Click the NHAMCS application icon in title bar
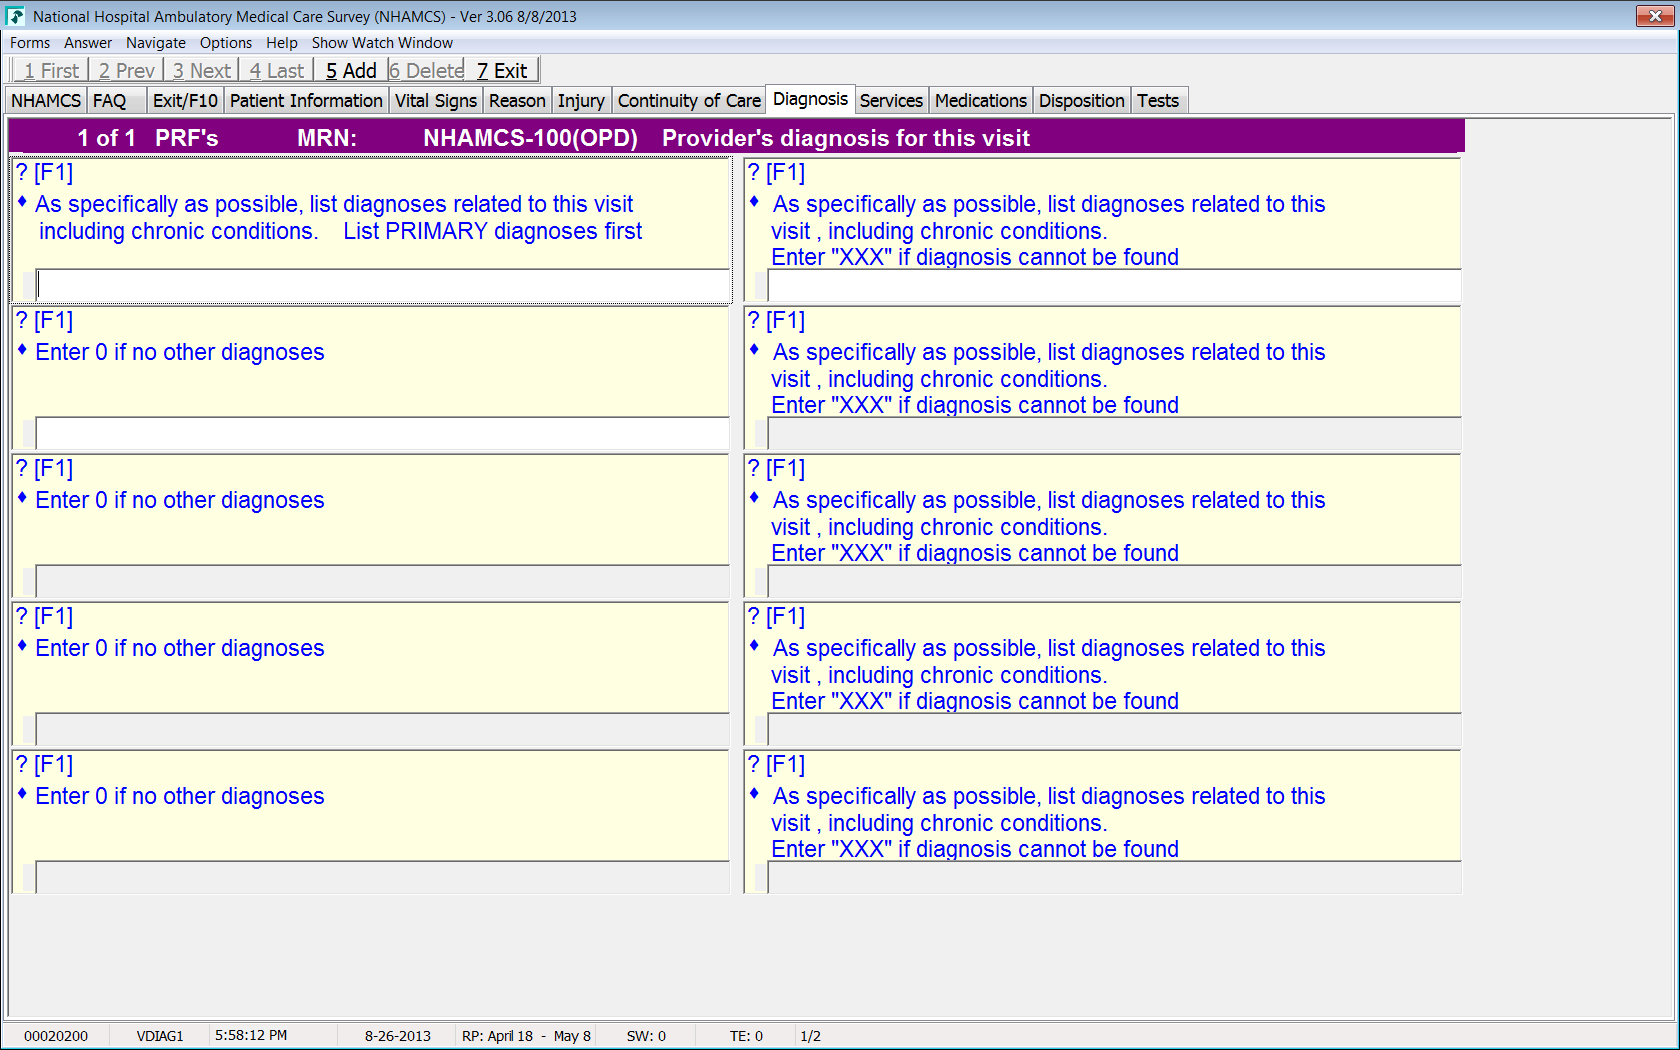This screenshot has width=1680, height=1050. click(15, 16)
